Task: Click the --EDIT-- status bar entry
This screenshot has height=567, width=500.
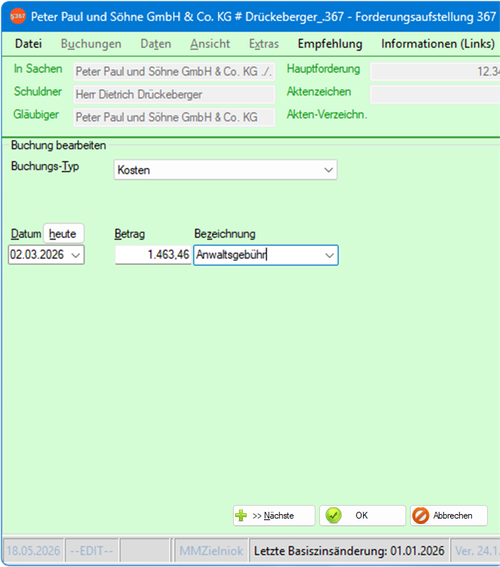Action: coord(92,551)
